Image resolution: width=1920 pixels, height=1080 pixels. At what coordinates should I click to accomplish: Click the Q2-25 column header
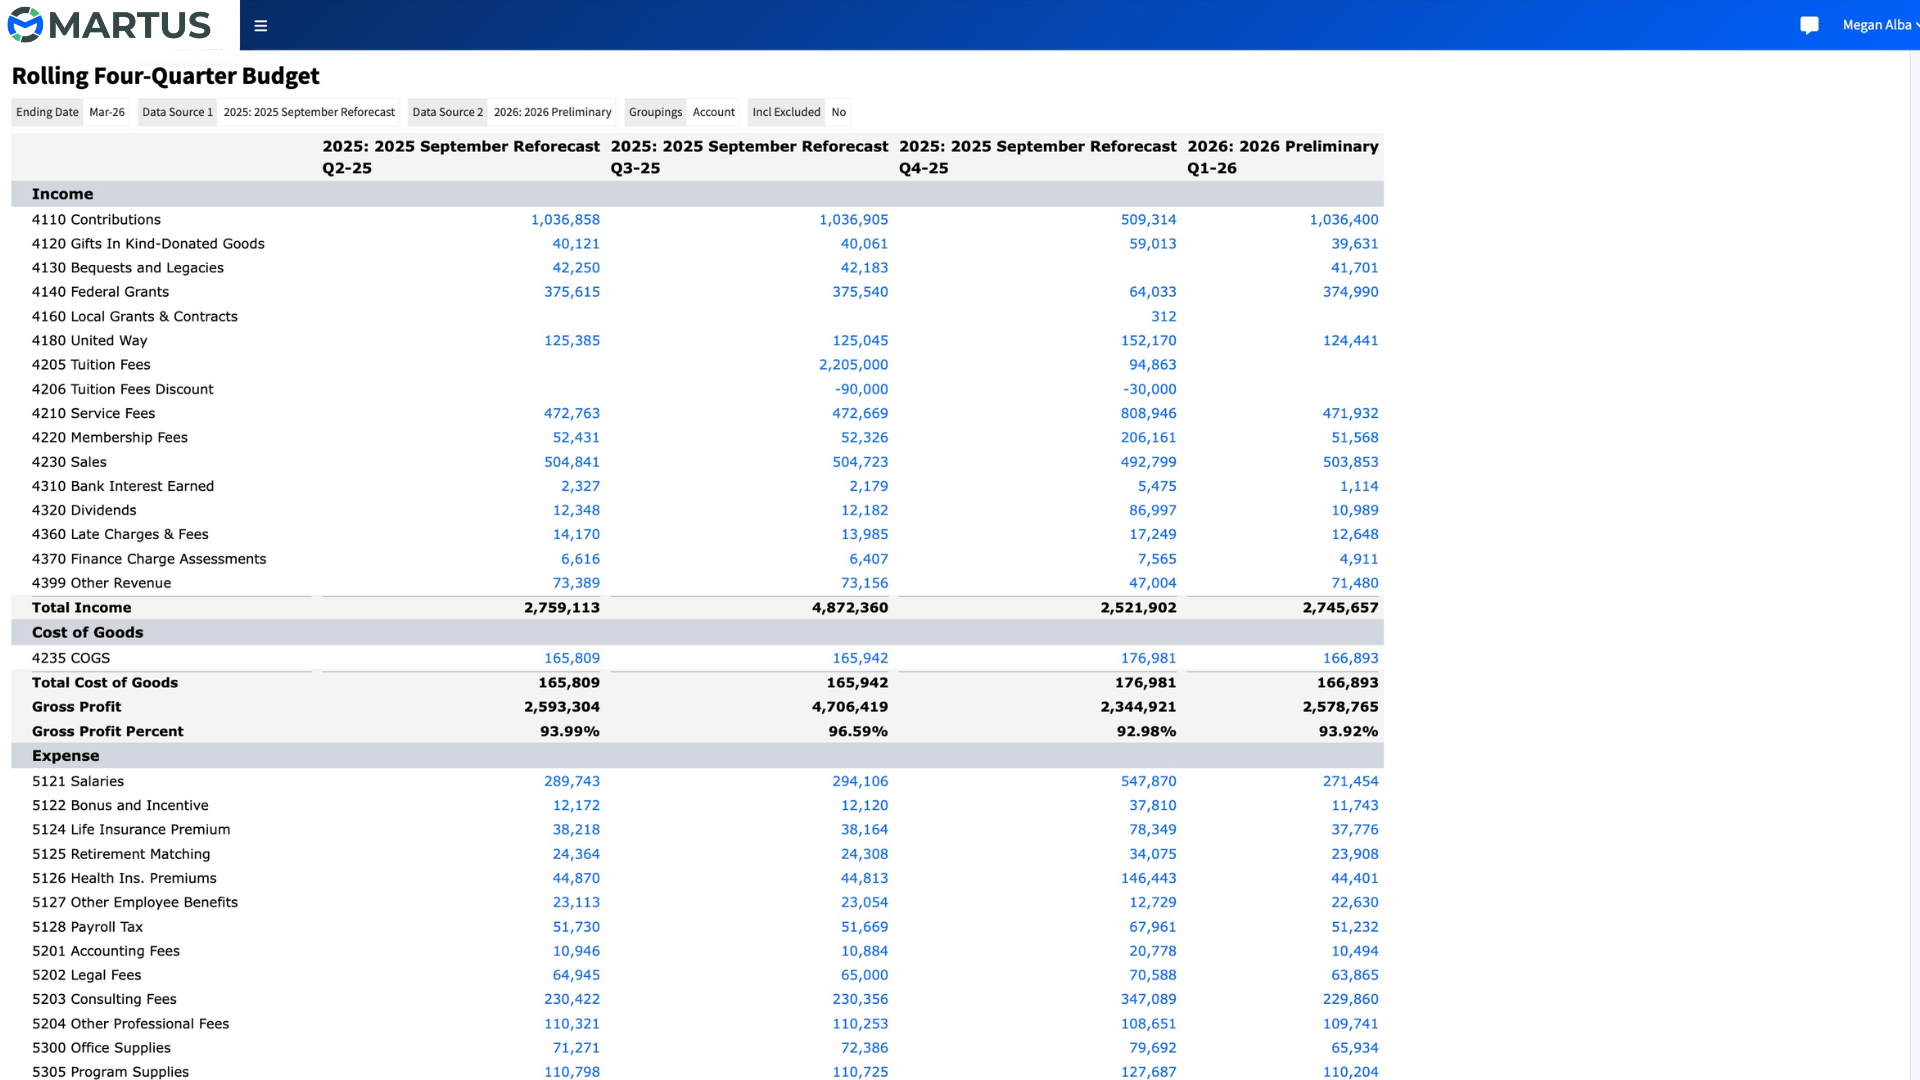pos(461,157)
